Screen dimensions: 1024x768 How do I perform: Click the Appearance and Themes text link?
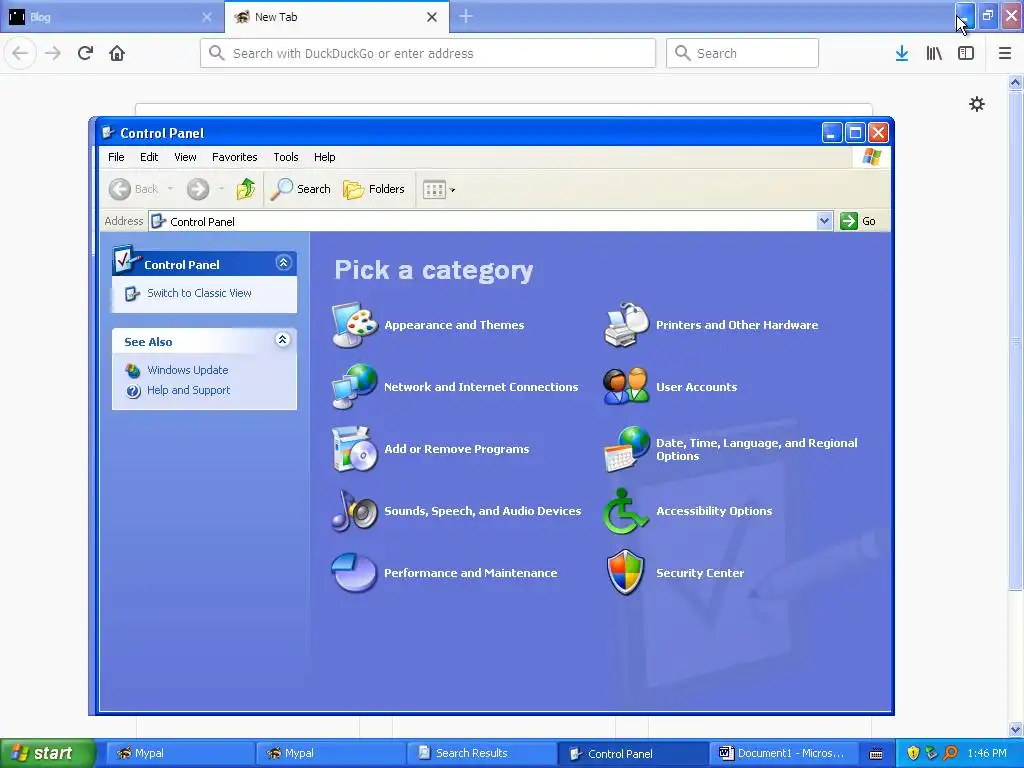454,325
